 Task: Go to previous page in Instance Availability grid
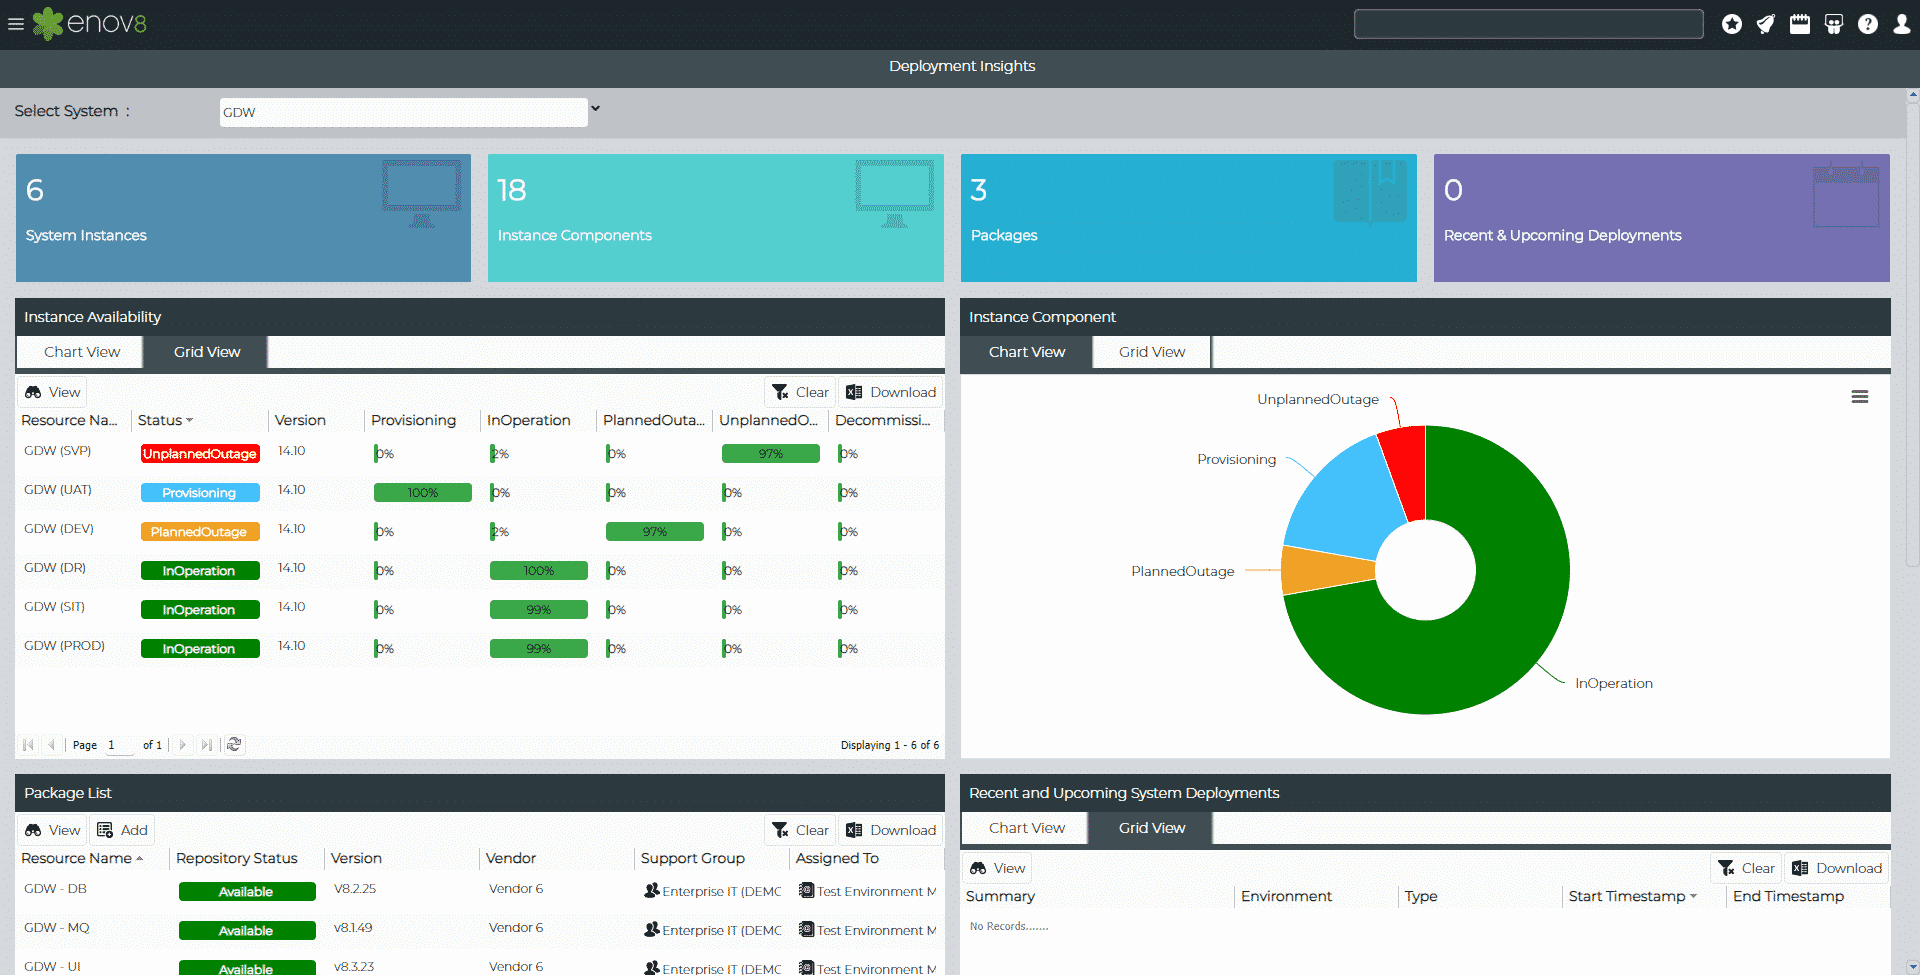pos(51,745)
